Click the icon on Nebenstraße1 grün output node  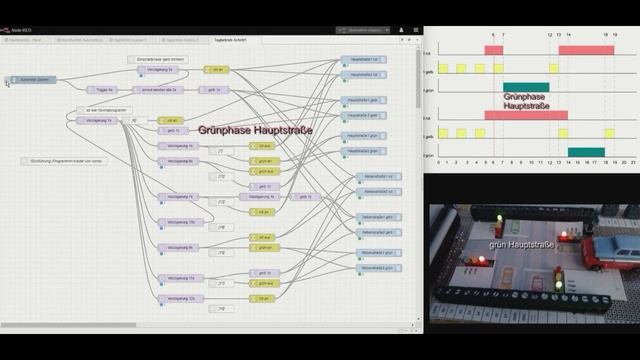(x=398, y=253)
